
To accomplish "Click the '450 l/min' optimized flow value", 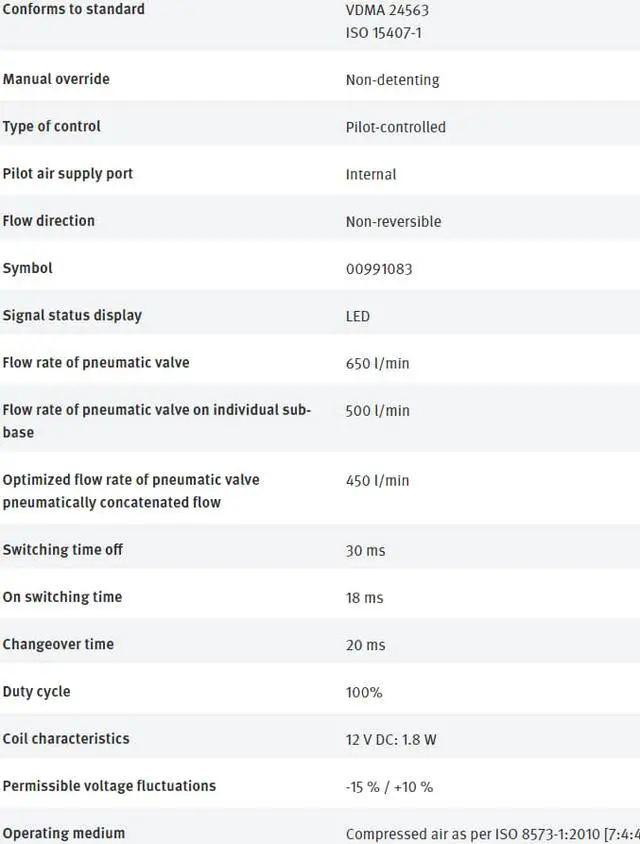I will pyautogui.click(x=377, y=481).
